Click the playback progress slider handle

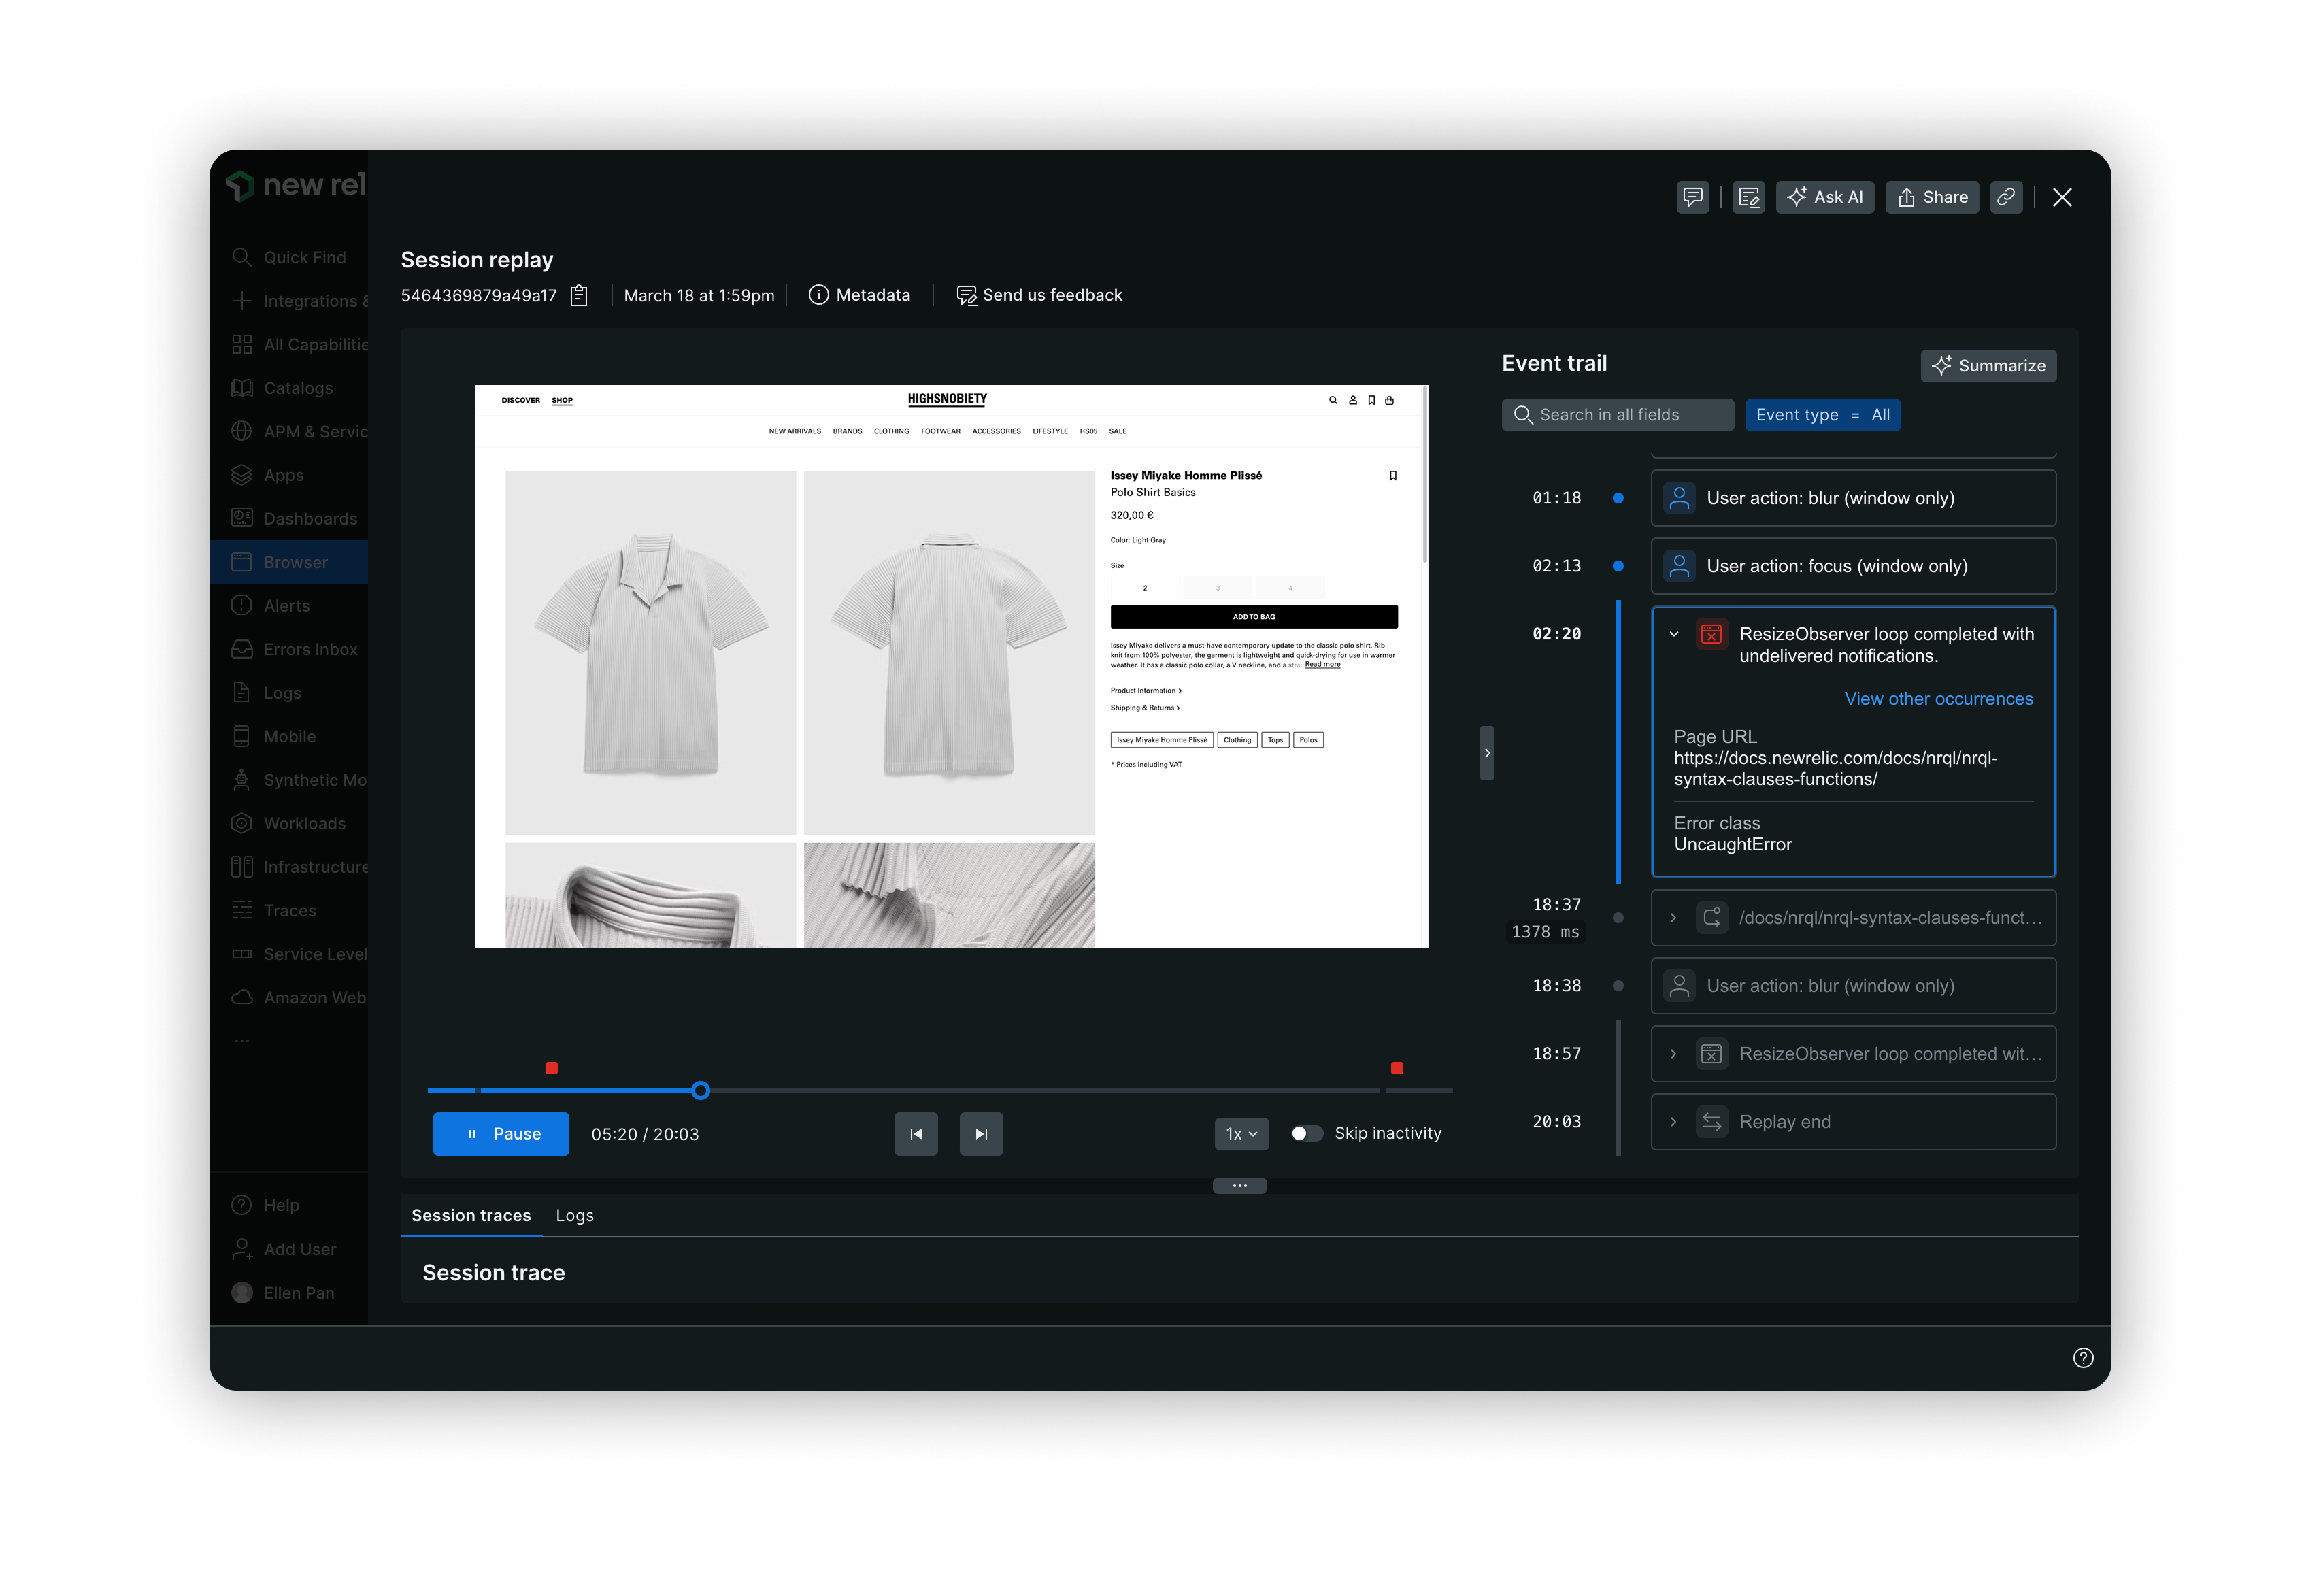coord(701,1090)
